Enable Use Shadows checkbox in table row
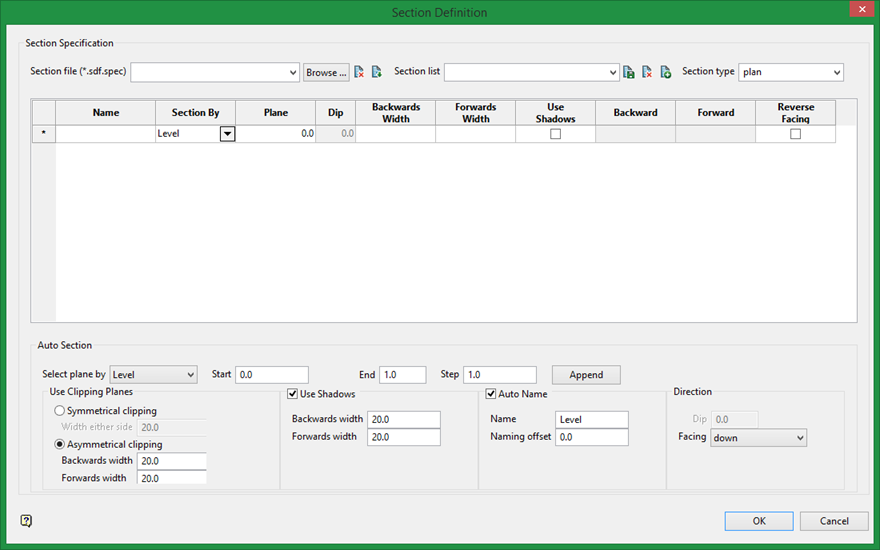The height and width of the screenshot is (550, 880). pos(556,134)
